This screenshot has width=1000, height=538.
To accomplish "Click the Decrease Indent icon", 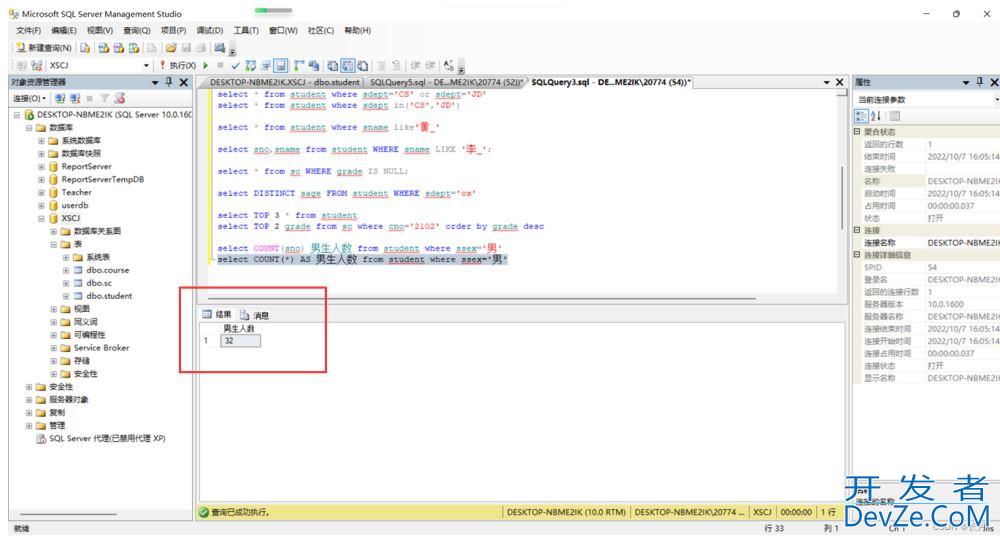I will [x=415, y=65].
